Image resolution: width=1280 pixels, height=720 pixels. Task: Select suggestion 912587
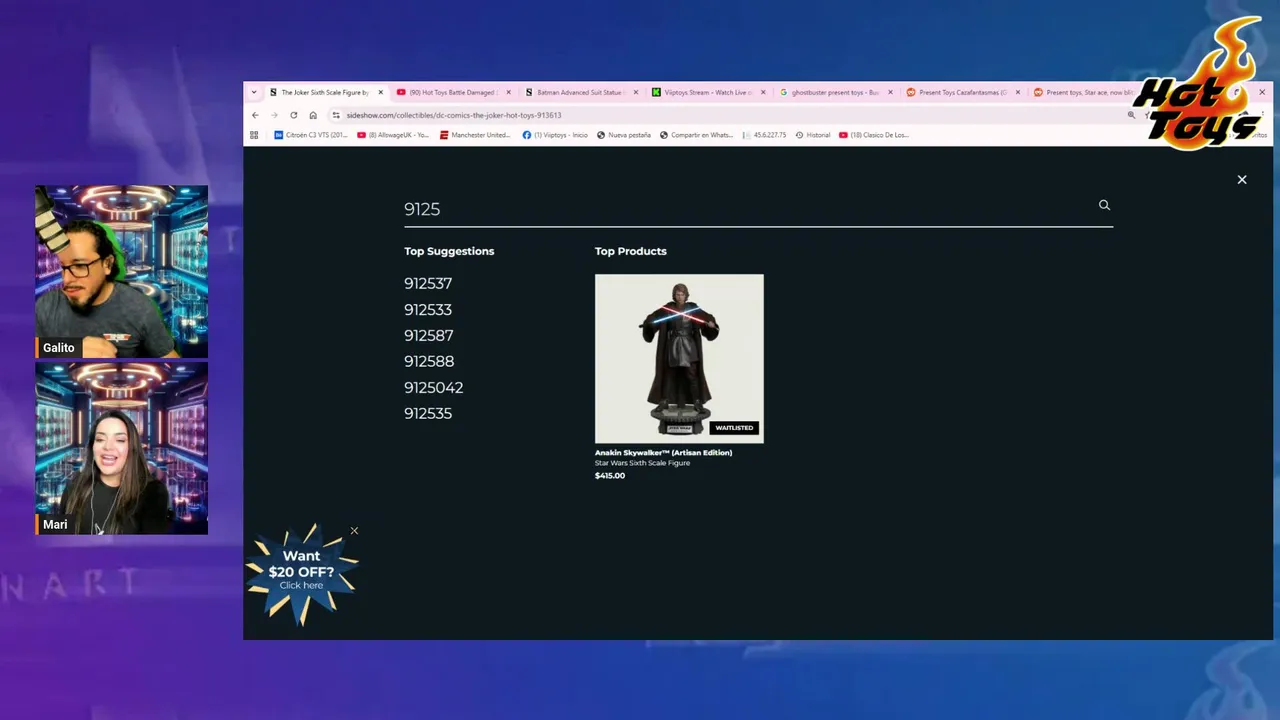click(429, 335)
